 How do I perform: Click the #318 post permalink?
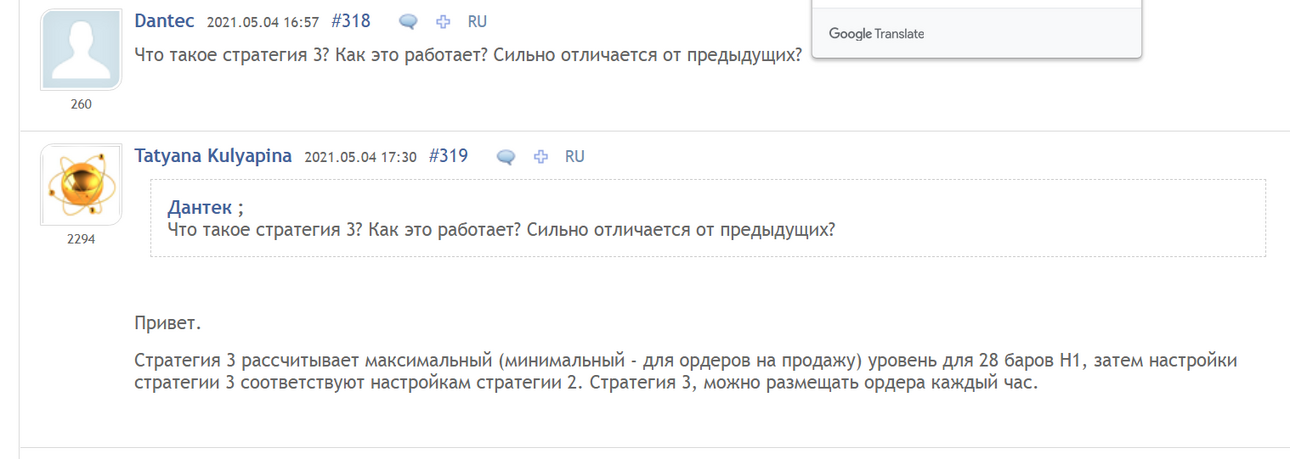[x=351, y=21]
